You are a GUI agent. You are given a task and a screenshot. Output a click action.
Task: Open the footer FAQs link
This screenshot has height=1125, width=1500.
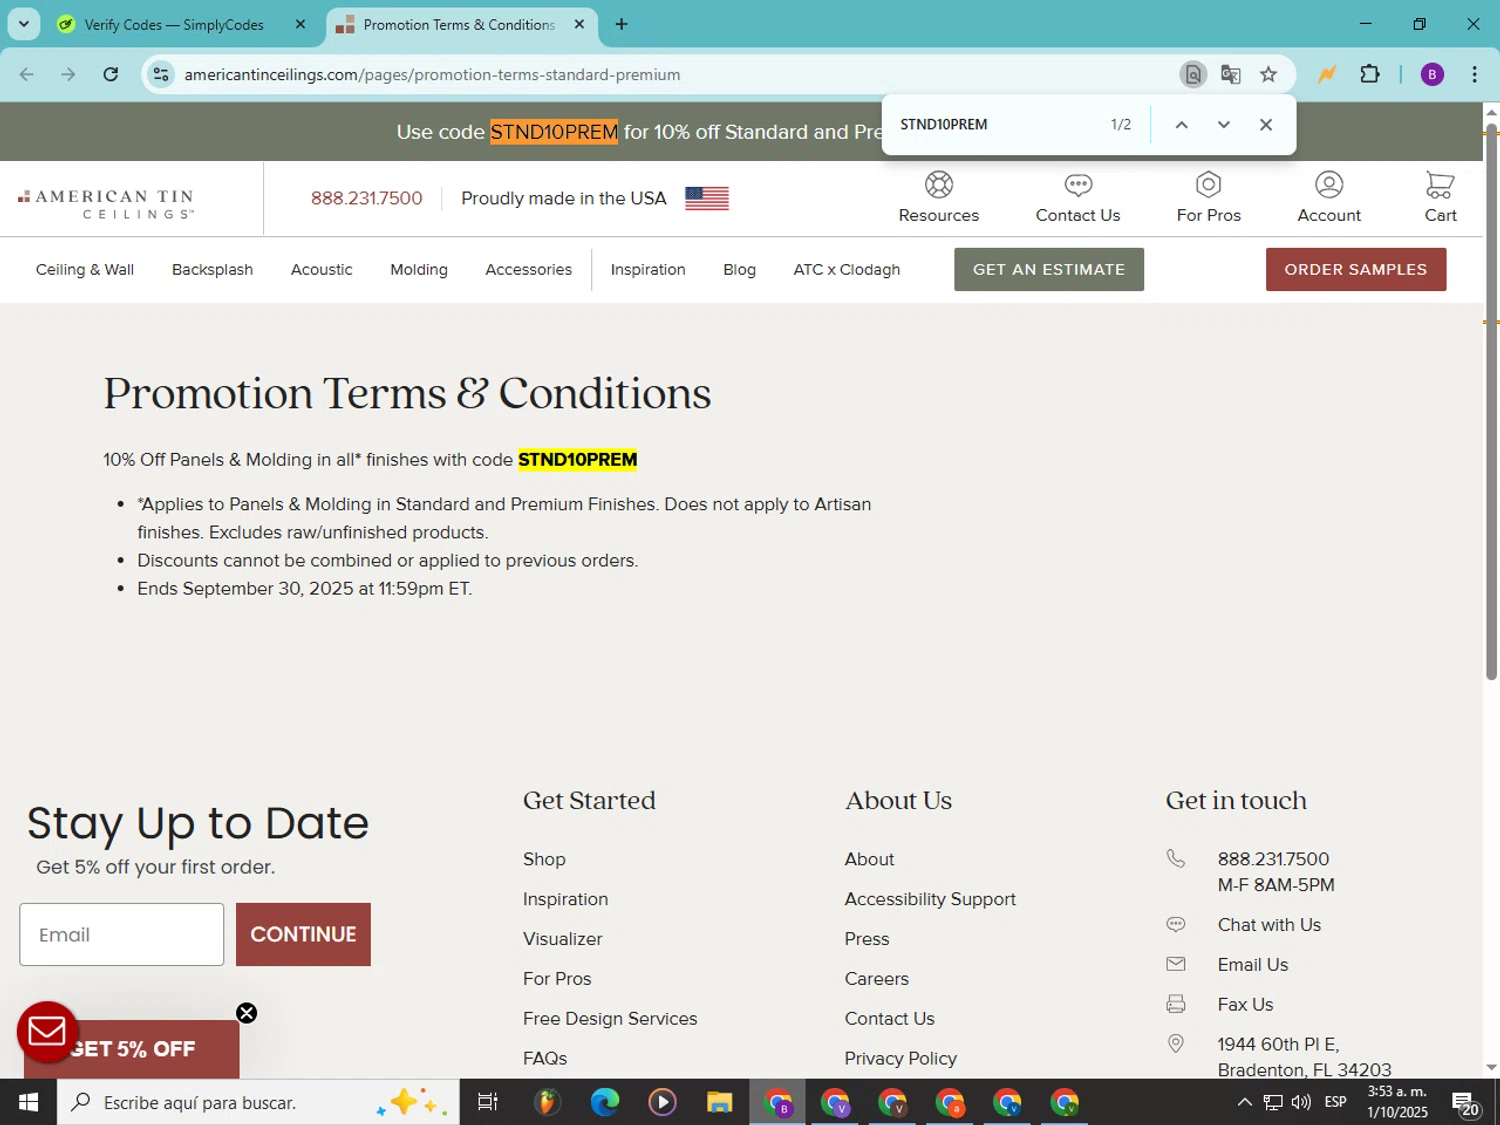(545, 1058)
